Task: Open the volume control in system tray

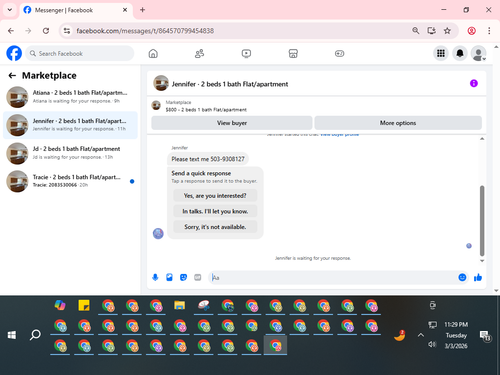Action: (x=432, y=344)
